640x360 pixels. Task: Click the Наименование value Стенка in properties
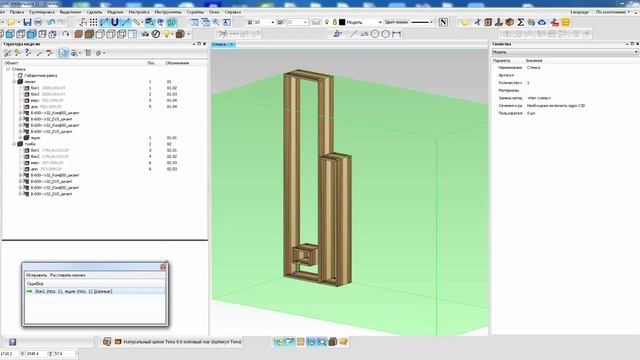[x=533, y=68]
